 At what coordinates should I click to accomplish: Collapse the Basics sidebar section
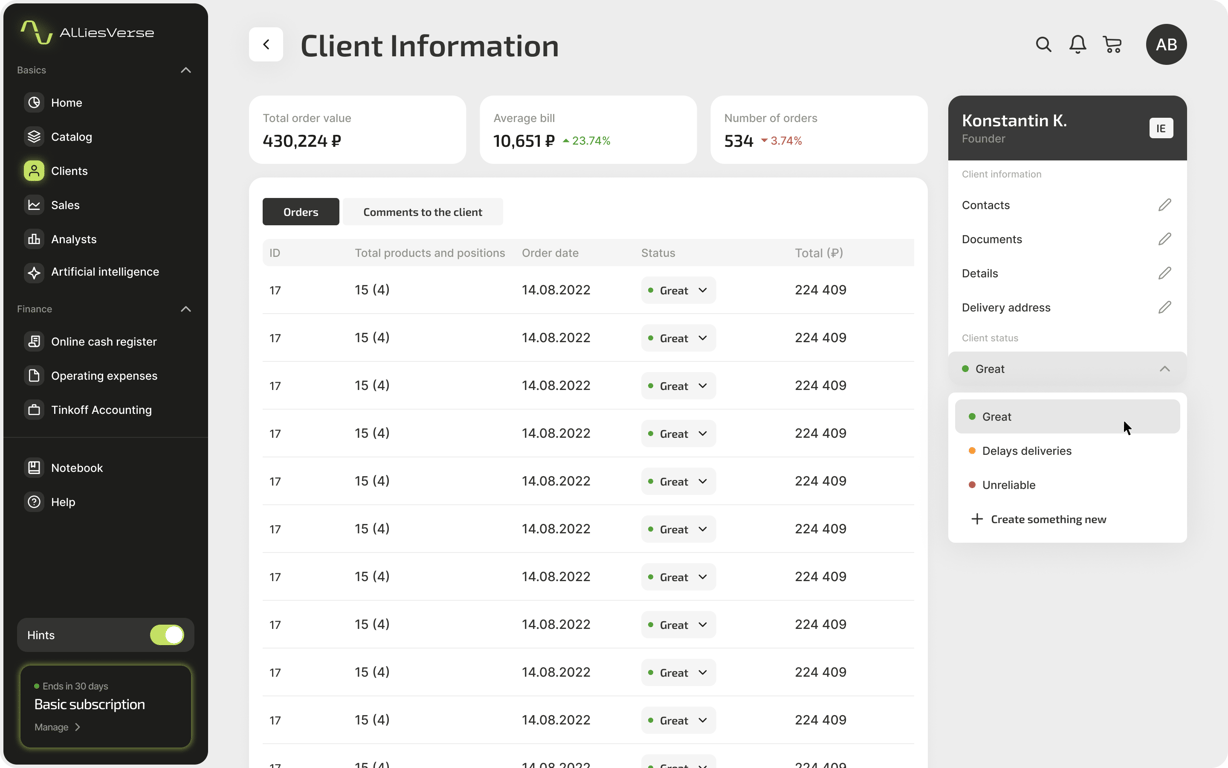pyautogui.click(x=186, y=71)
